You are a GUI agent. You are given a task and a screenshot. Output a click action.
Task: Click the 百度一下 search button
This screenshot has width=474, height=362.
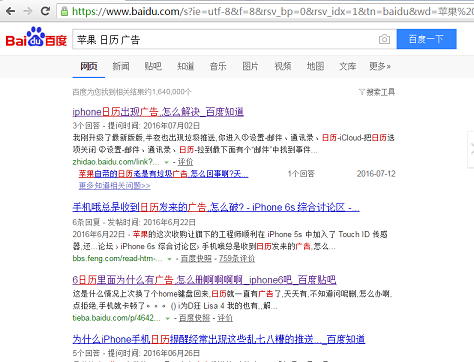tap(426, 39)
